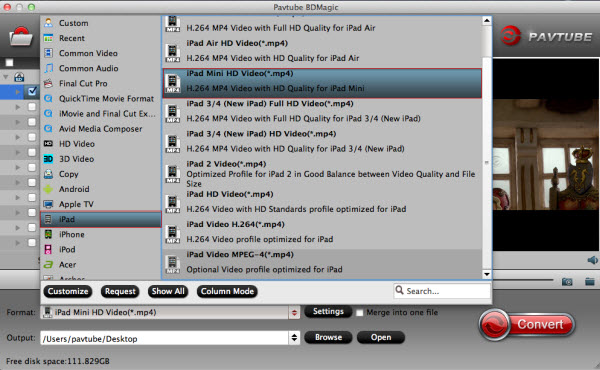Screen dimensions: 600x370
Task: Click the search magnifier icon
Action: pos(399,290)
